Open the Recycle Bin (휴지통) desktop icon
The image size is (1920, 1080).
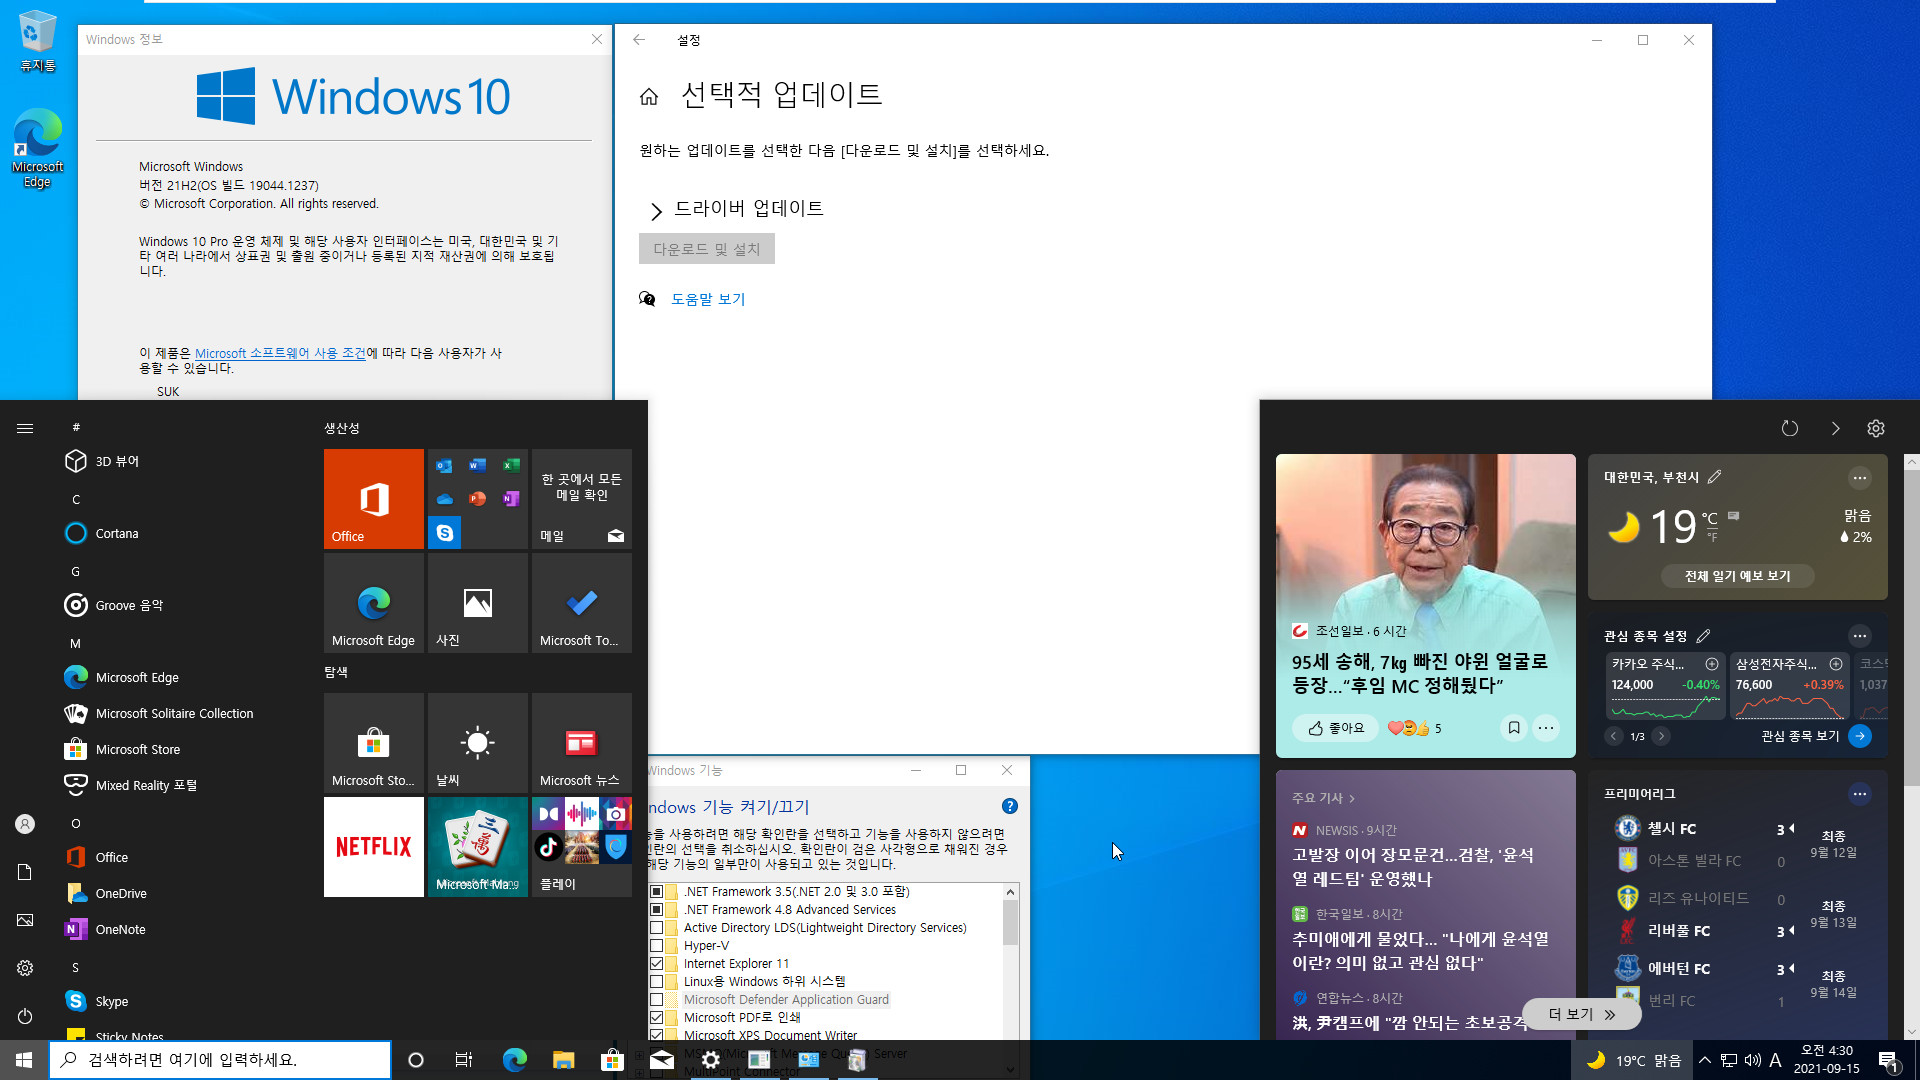(x=38, y=41)
